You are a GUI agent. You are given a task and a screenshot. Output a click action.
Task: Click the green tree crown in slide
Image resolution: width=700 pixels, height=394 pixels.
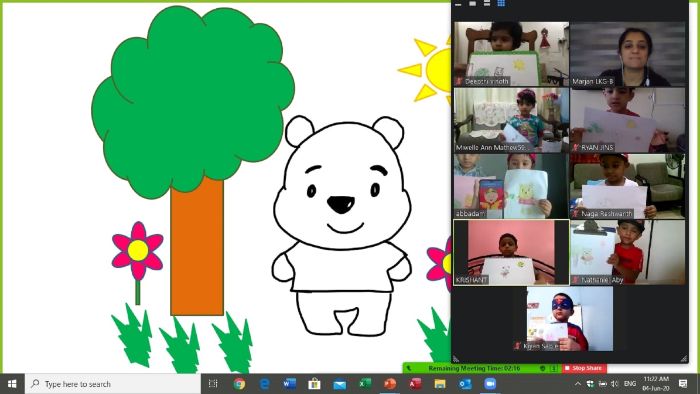coord(193,102)
